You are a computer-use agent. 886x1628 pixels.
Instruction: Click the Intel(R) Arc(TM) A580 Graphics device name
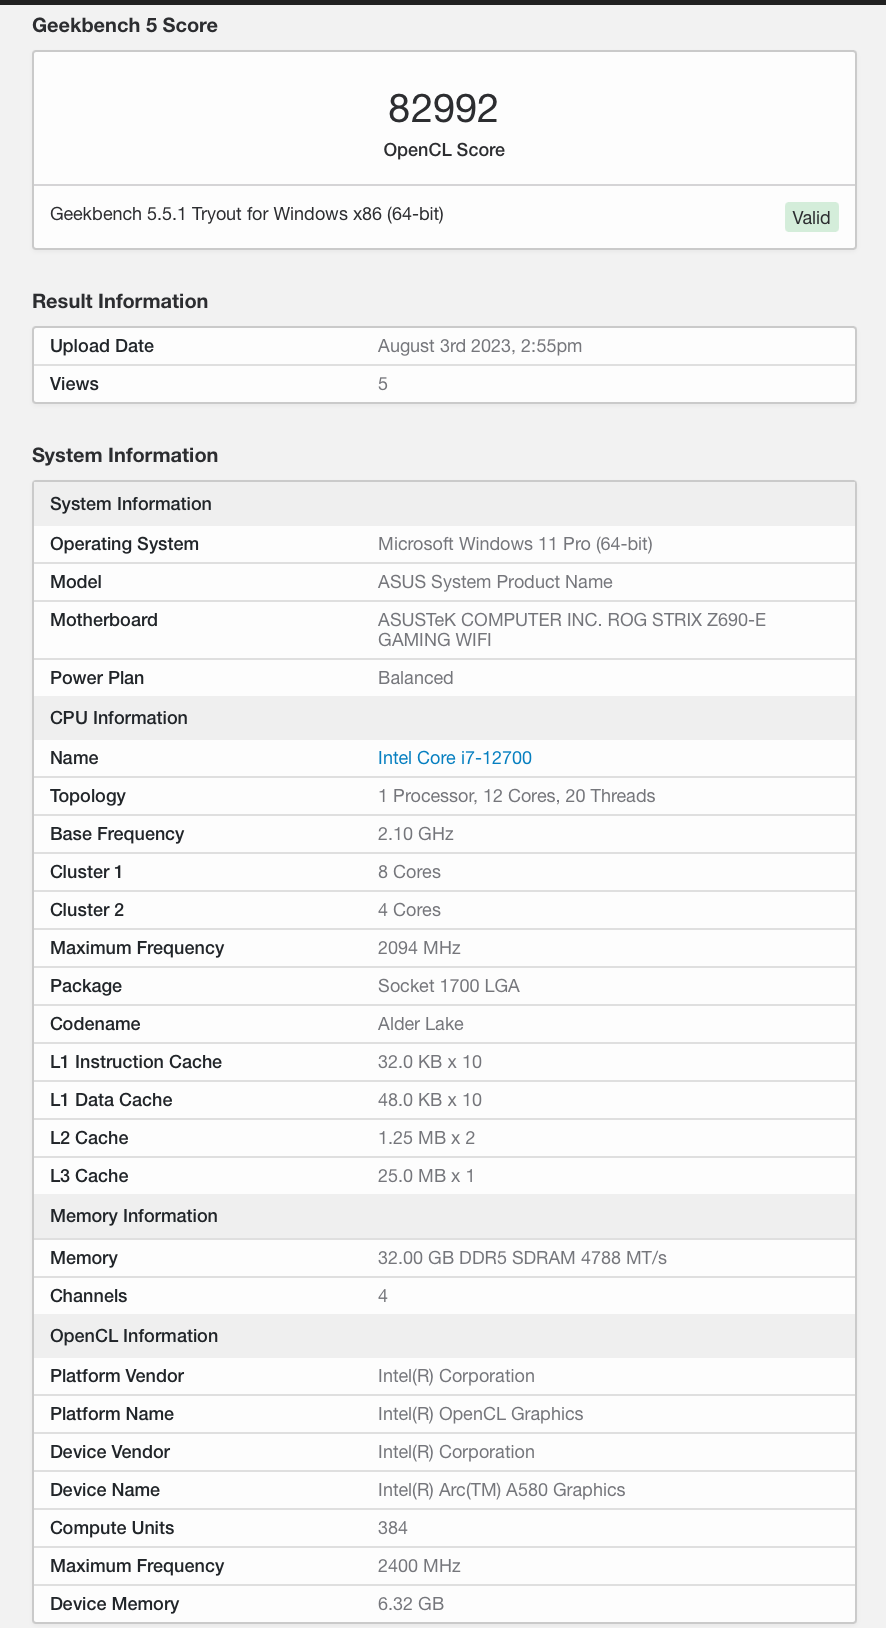tap(501, 1490)
